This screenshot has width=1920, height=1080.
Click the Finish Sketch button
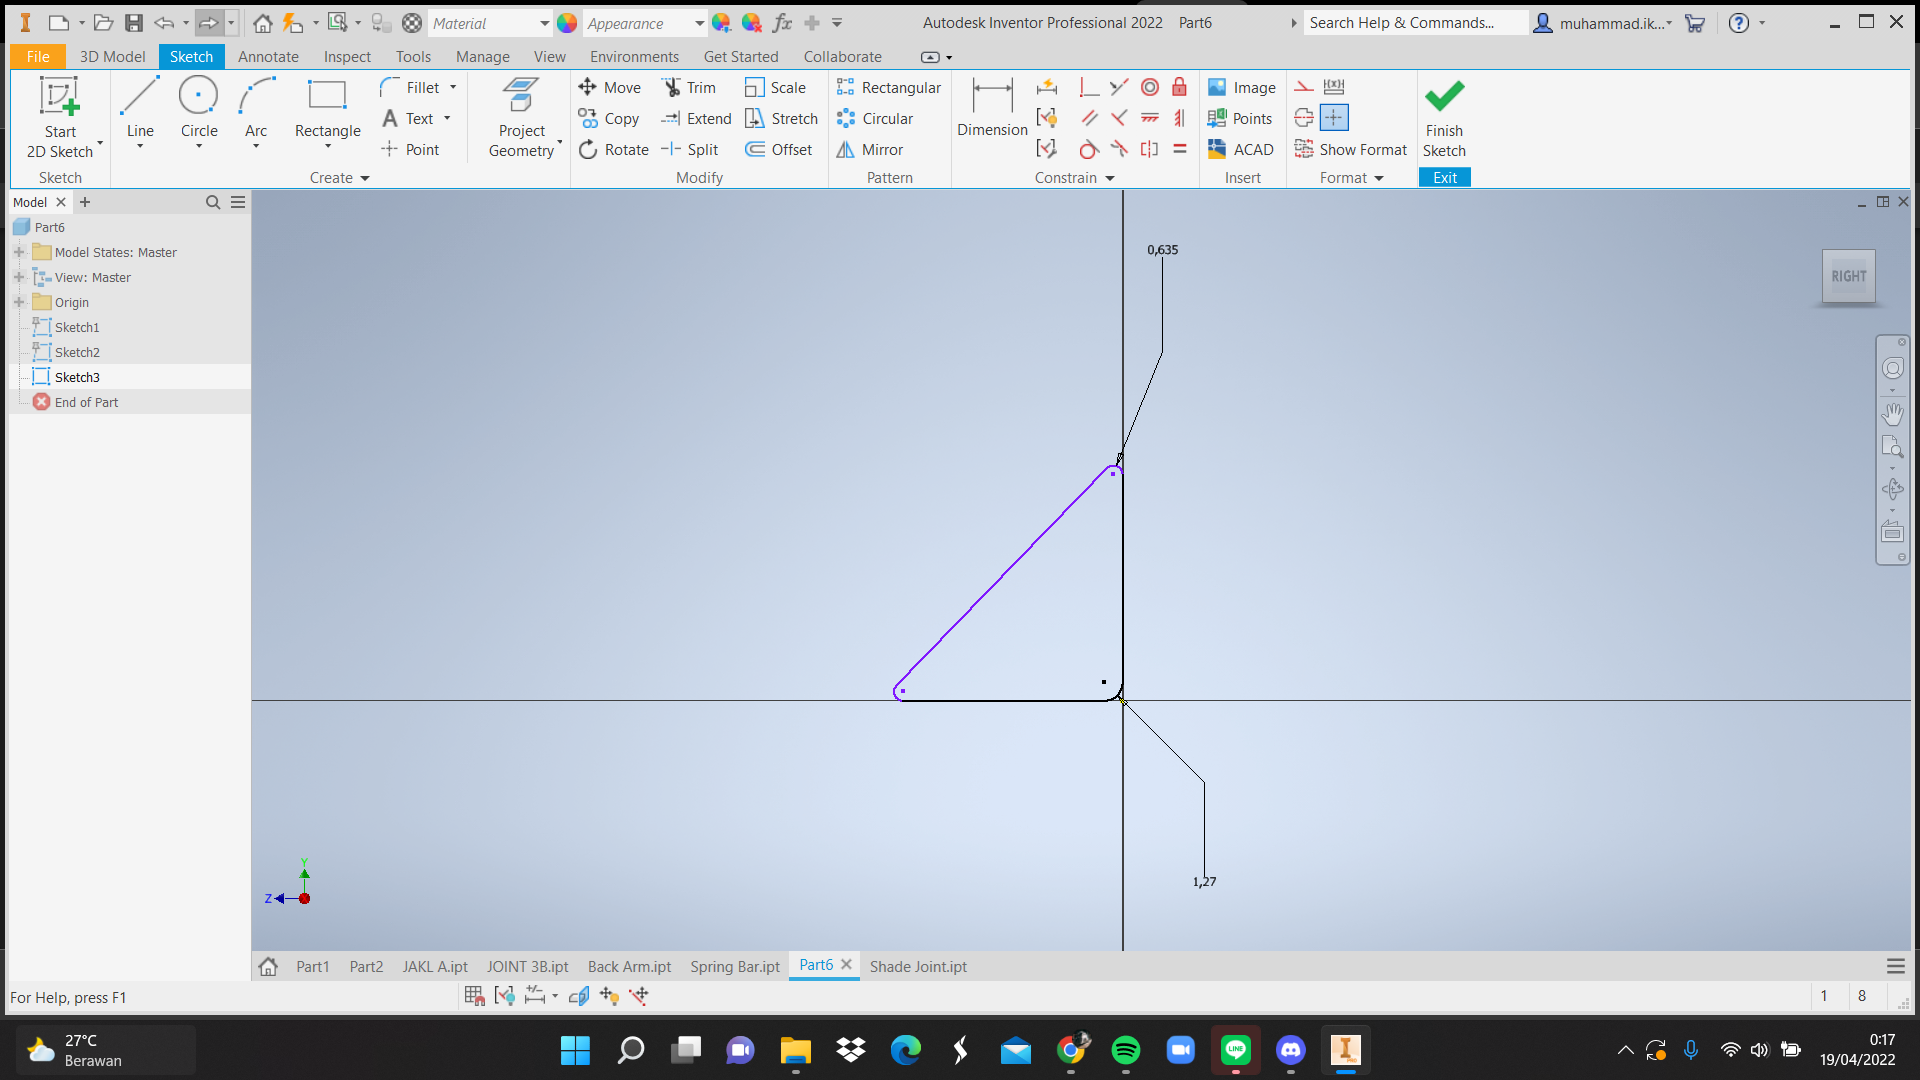point(1444,118)
